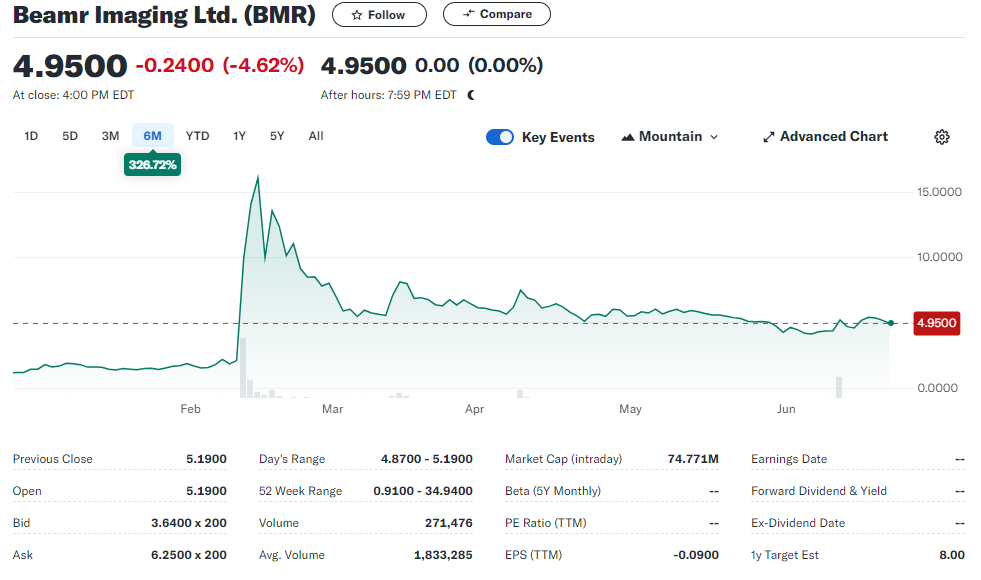Screen dimensions: 981x580
Task: Click the volume bar in June
Action: tap(839, 387)
